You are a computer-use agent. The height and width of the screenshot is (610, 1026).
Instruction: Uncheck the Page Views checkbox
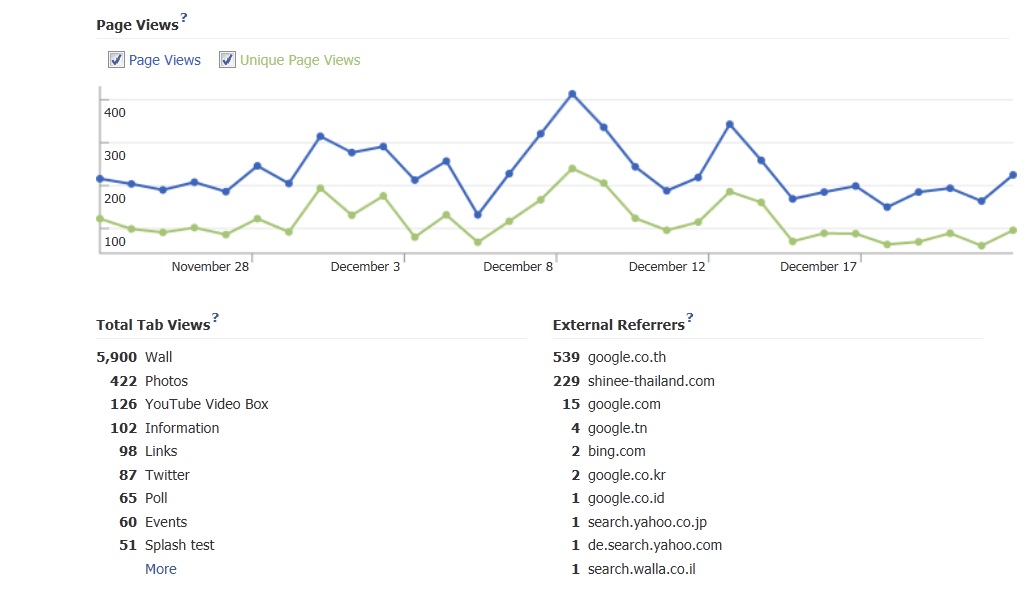coord(116,60)
